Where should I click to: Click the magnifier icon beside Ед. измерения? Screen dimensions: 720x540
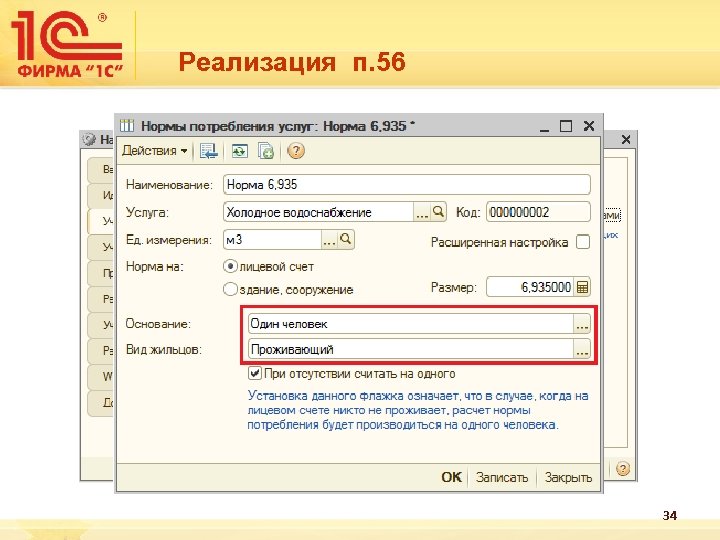(346, 240)
